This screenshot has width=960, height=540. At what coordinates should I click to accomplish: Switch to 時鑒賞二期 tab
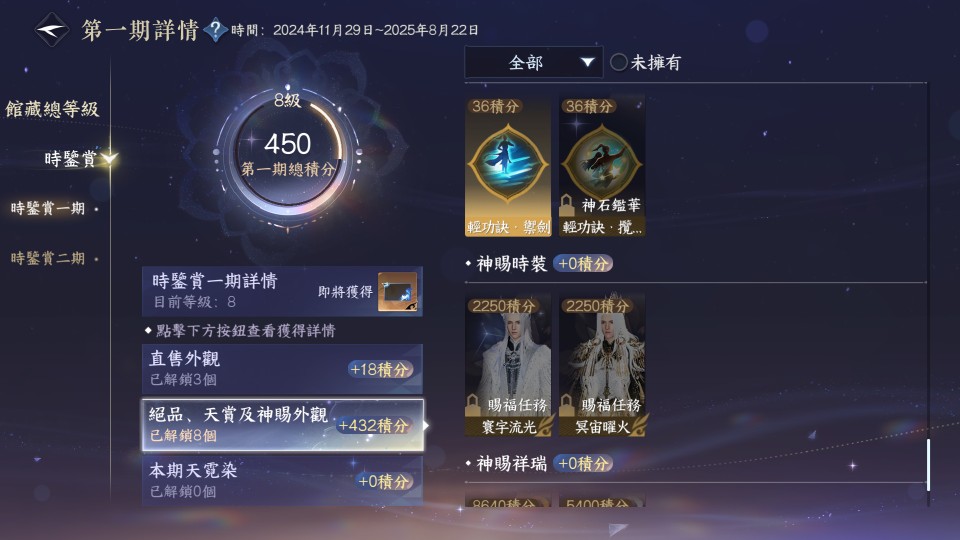coord(48,258)
